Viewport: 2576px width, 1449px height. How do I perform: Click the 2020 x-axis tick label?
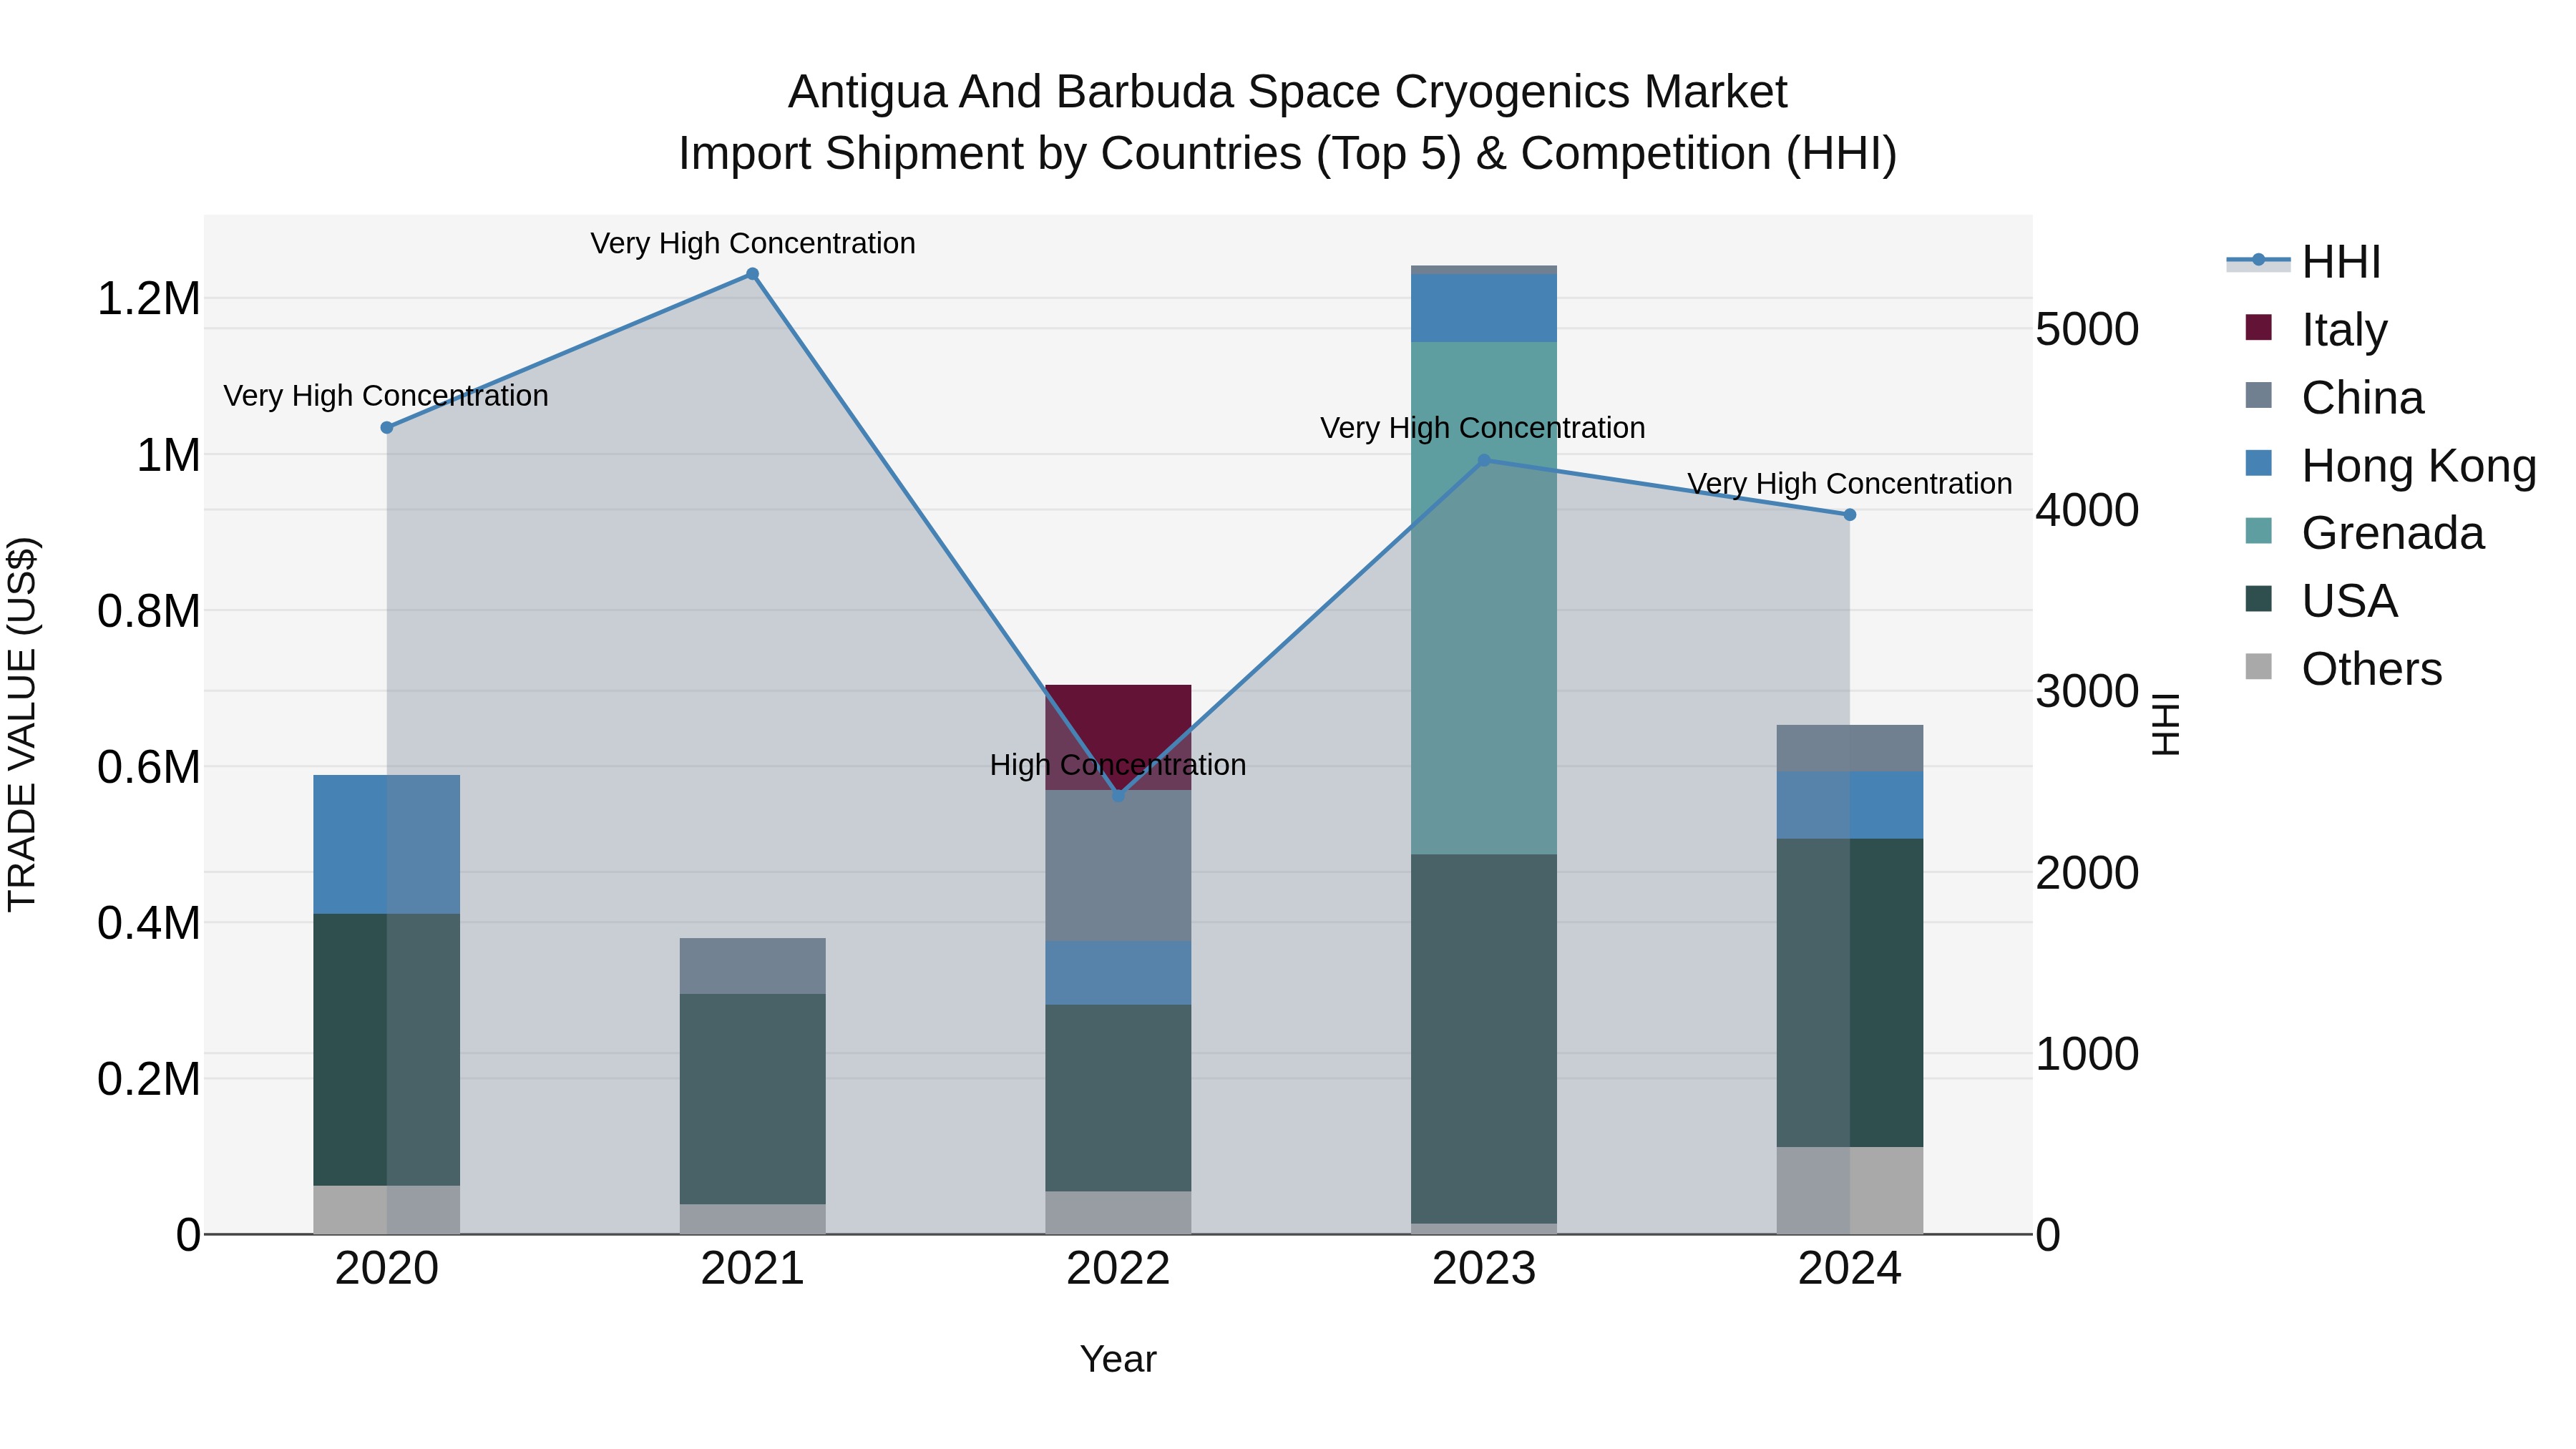[x=387, y=1269]
